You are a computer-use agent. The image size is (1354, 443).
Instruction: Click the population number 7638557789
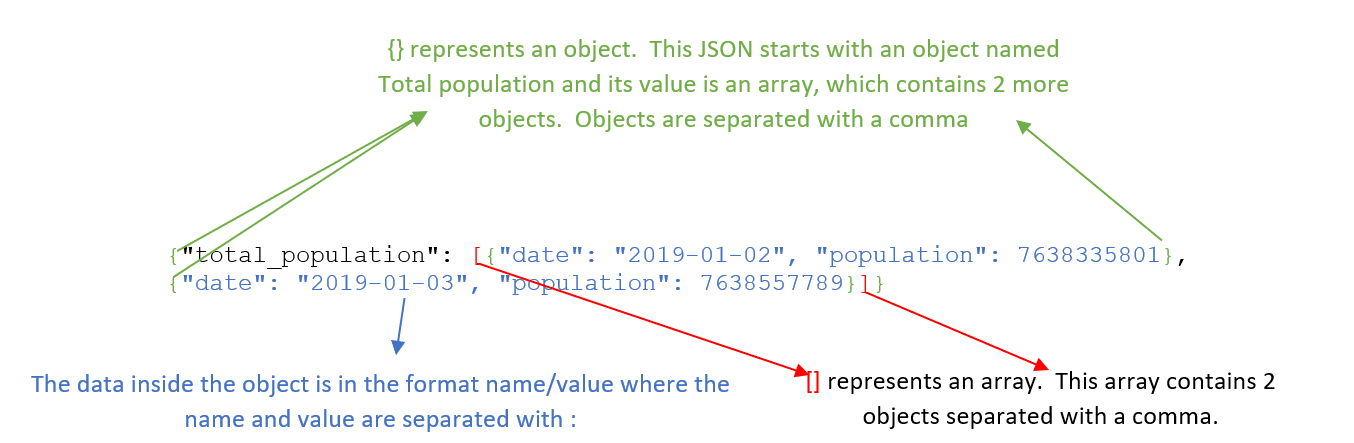point(773,285)
